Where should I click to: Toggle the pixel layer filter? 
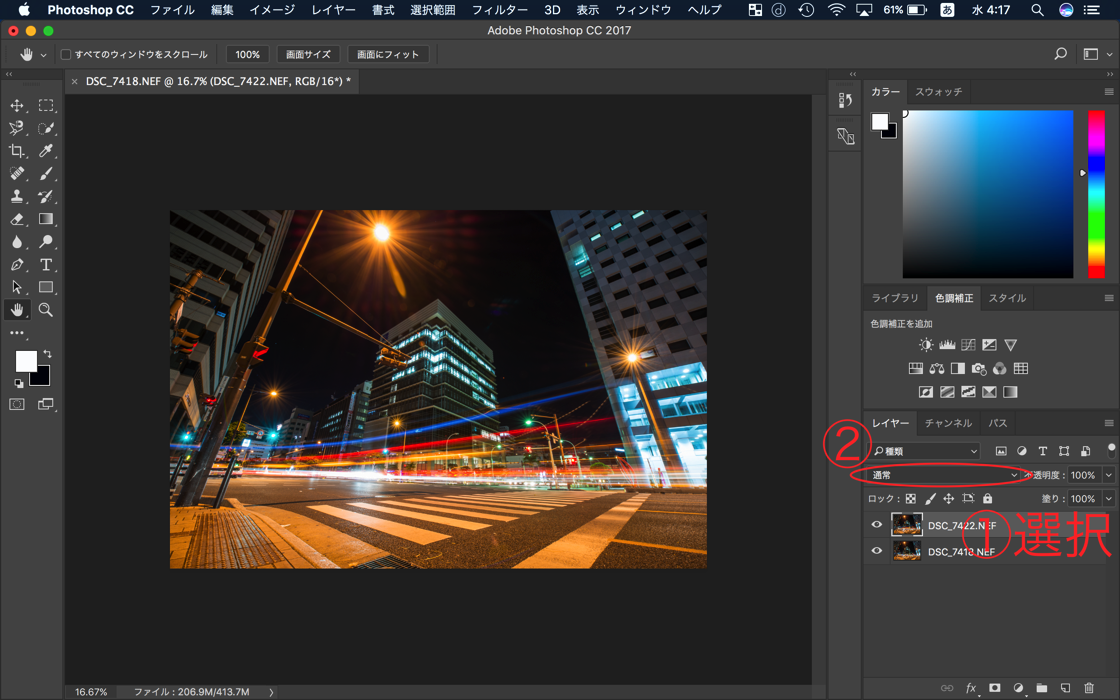click(x=1001, y=451)
